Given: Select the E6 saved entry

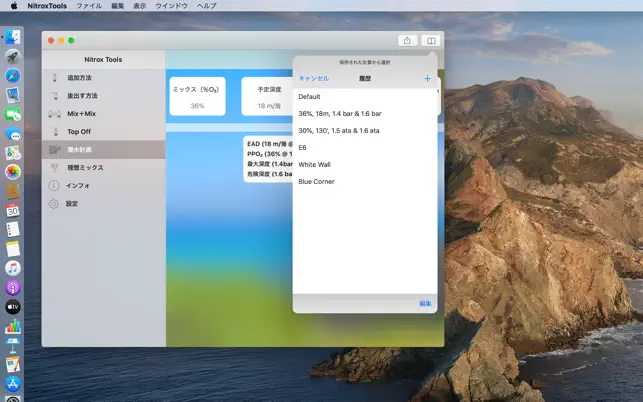Looking at the screenshot, I should [365, 148].
